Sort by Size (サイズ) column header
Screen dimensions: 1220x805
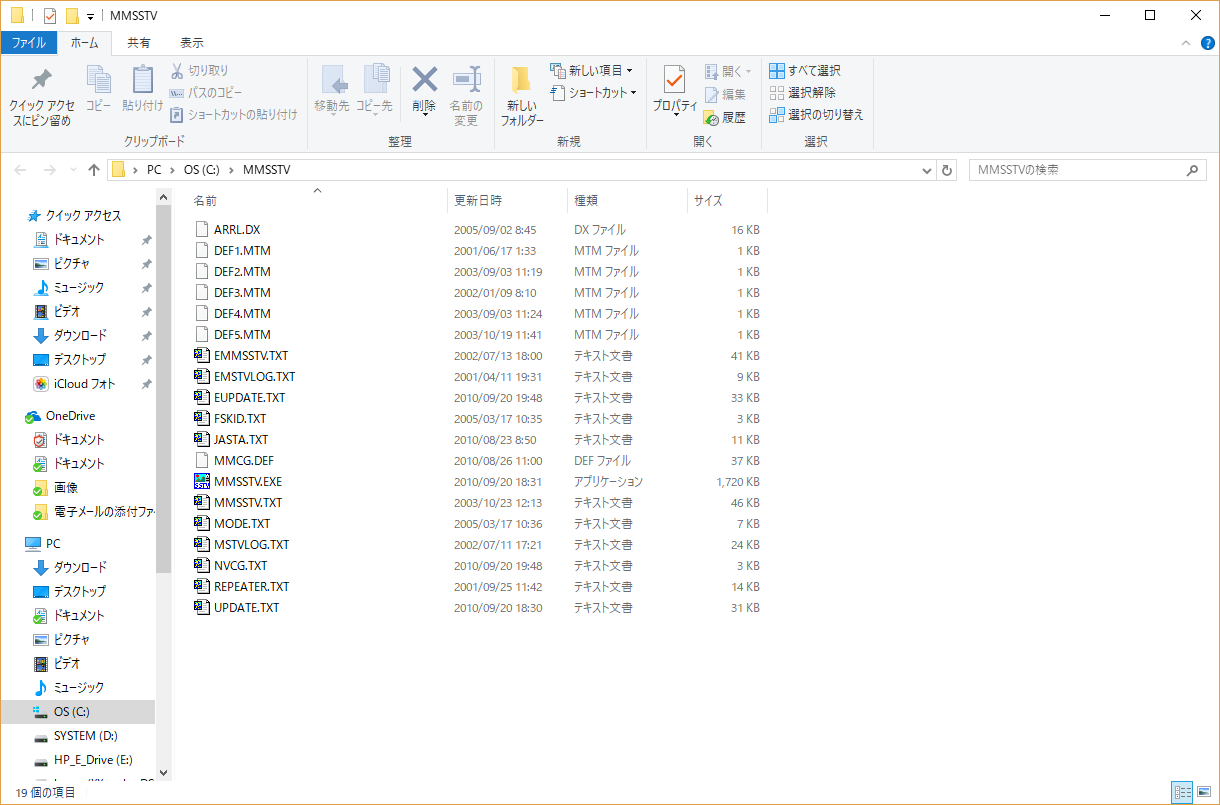click(x=708, y=201)
